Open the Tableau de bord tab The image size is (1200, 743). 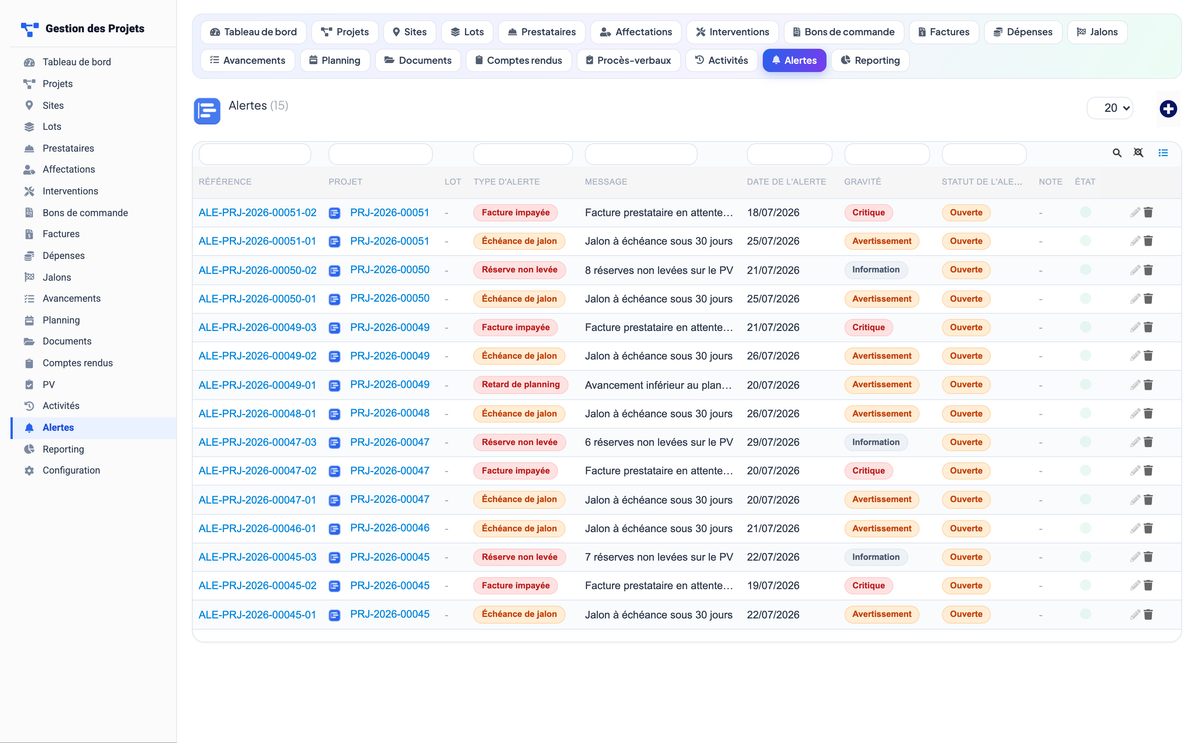(x=253, y=32)
